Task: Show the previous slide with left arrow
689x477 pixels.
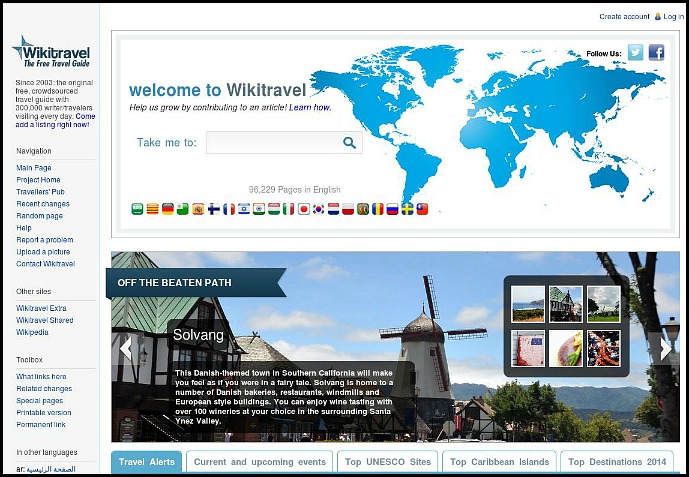Action: pos(125,348)
